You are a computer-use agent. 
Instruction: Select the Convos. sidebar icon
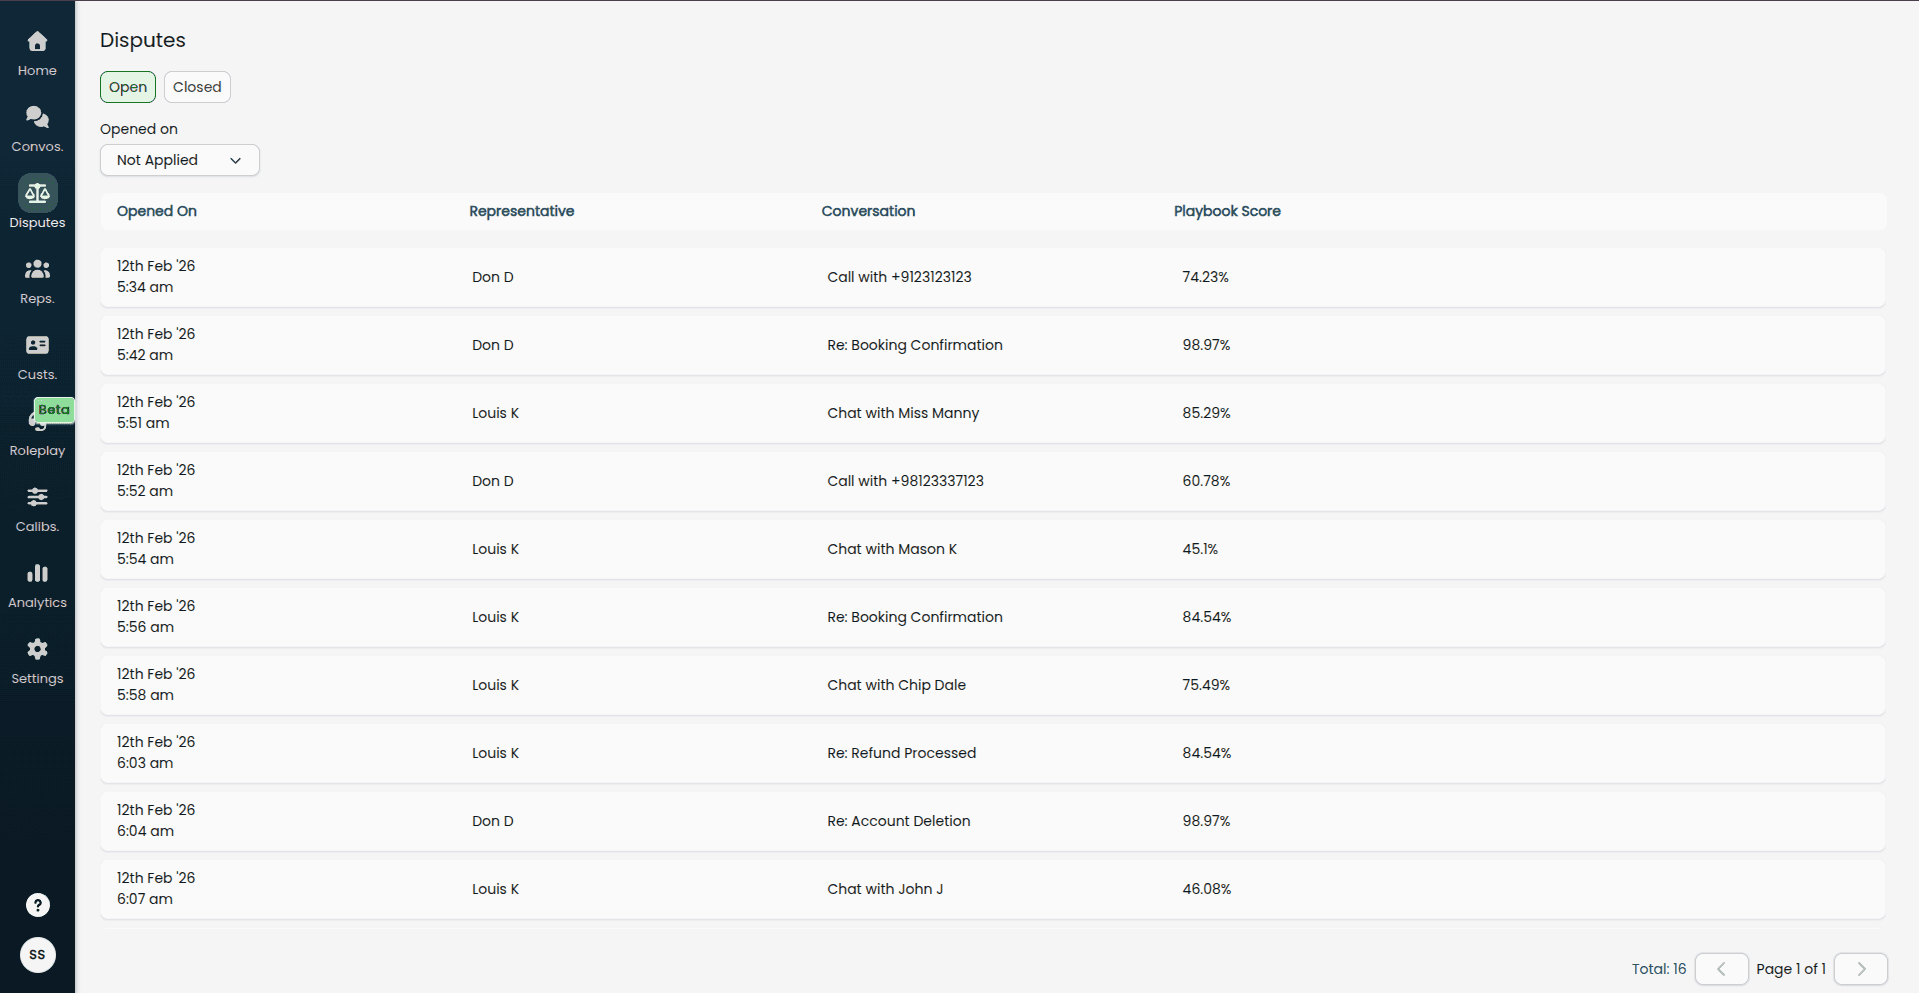[37, 127]
